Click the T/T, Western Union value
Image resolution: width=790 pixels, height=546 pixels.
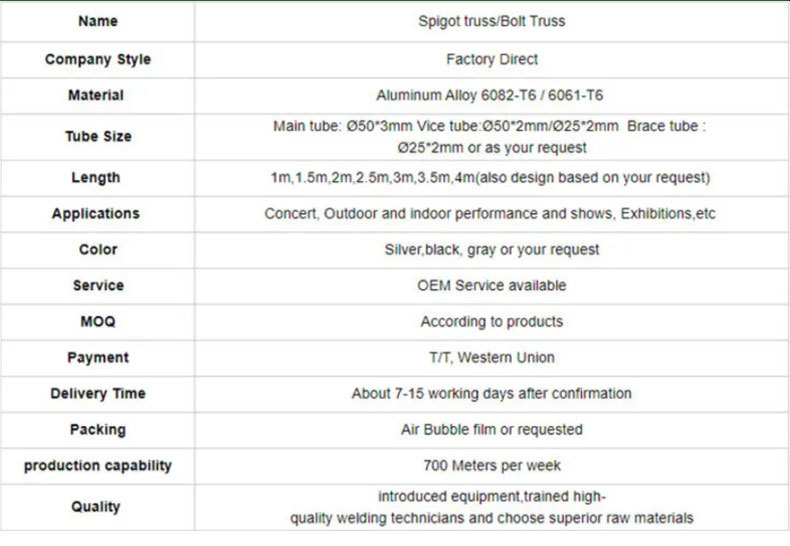[492, 358]
